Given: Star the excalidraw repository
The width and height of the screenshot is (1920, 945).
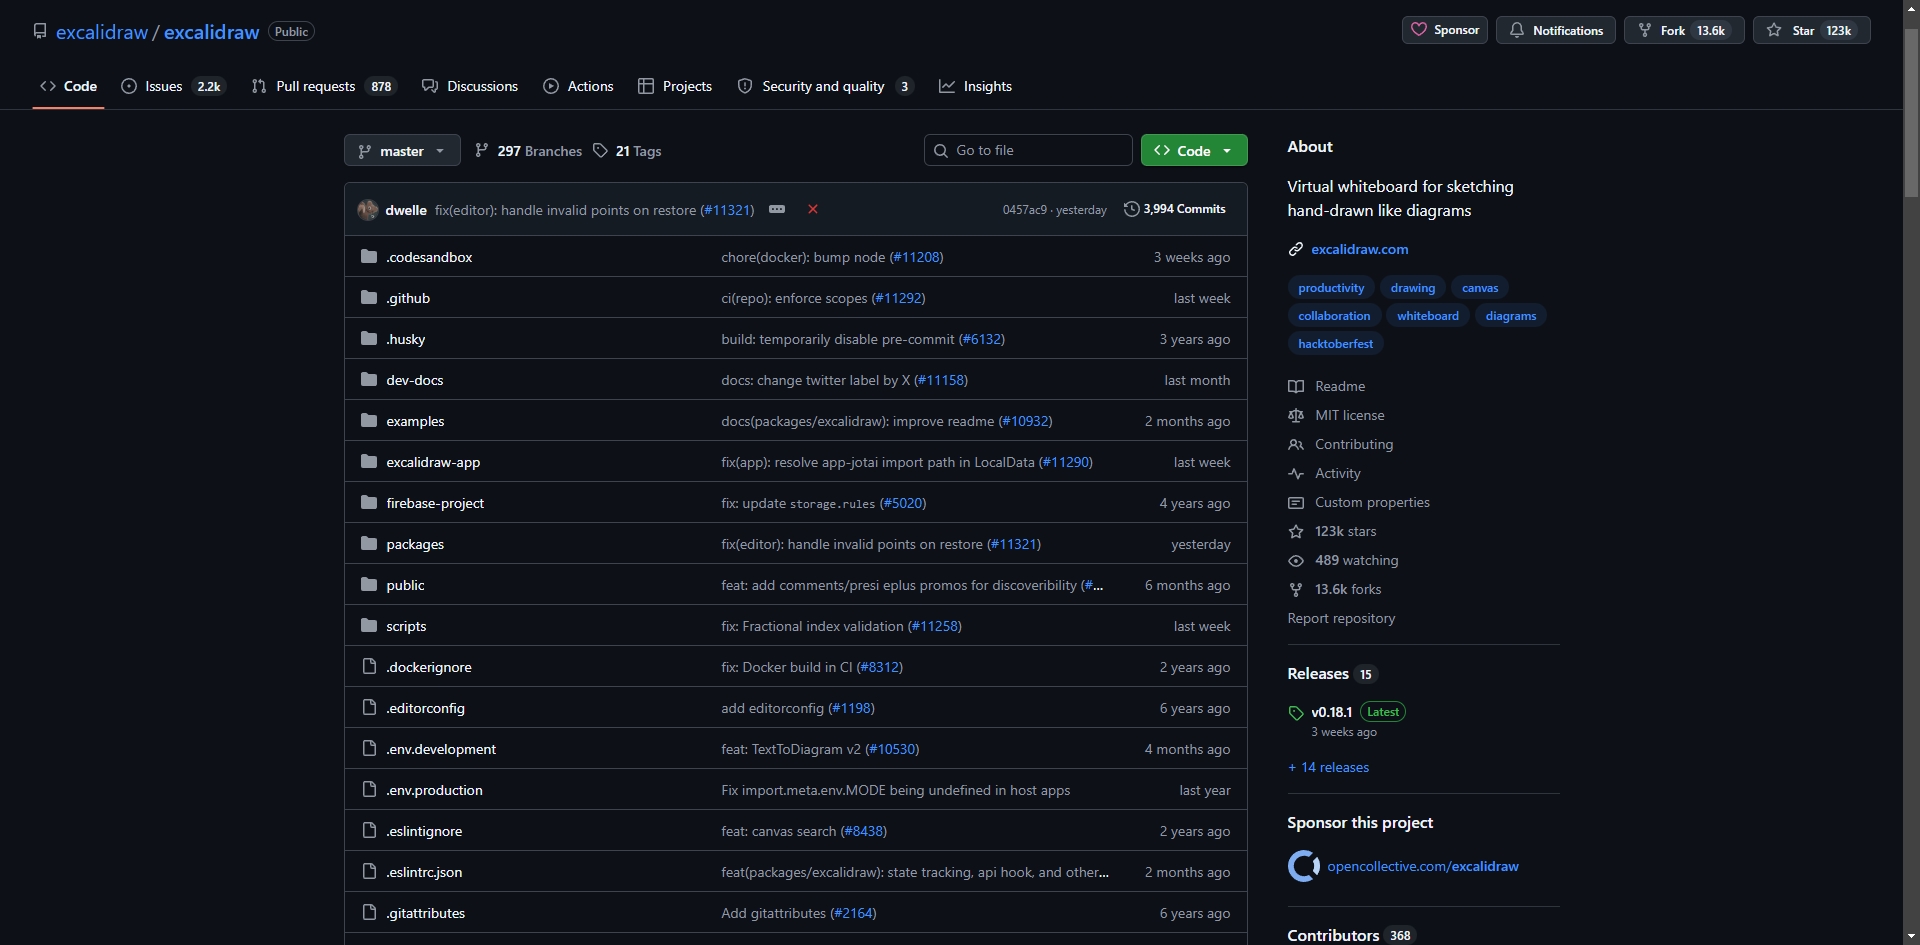Looking at the screenshot, I should pyautogui.click(x=1812, y=30).
